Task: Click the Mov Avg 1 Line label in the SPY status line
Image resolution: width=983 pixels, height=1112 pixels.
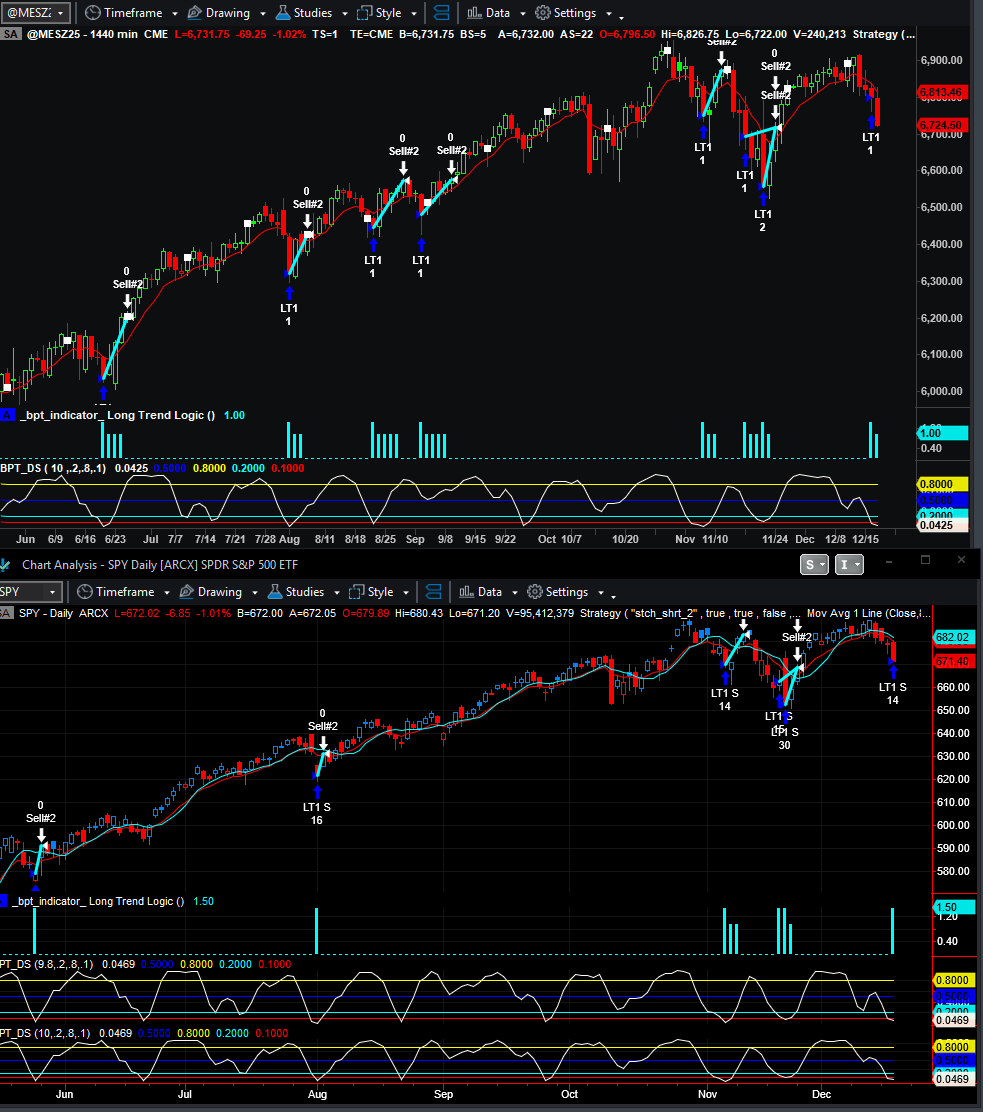Action: (x=868, y=613)
